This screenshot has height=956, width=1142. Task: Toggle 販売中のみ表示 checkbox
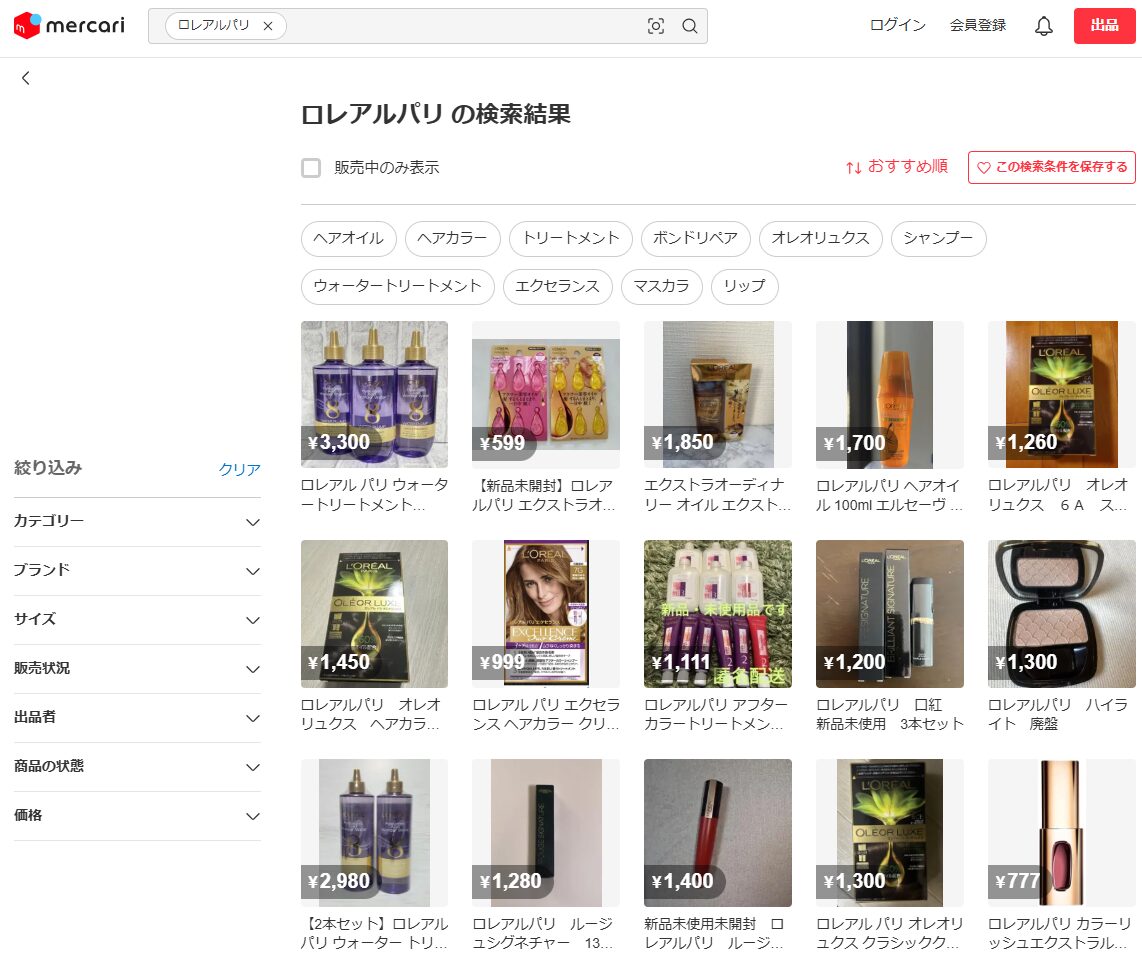tap(311, 168)
